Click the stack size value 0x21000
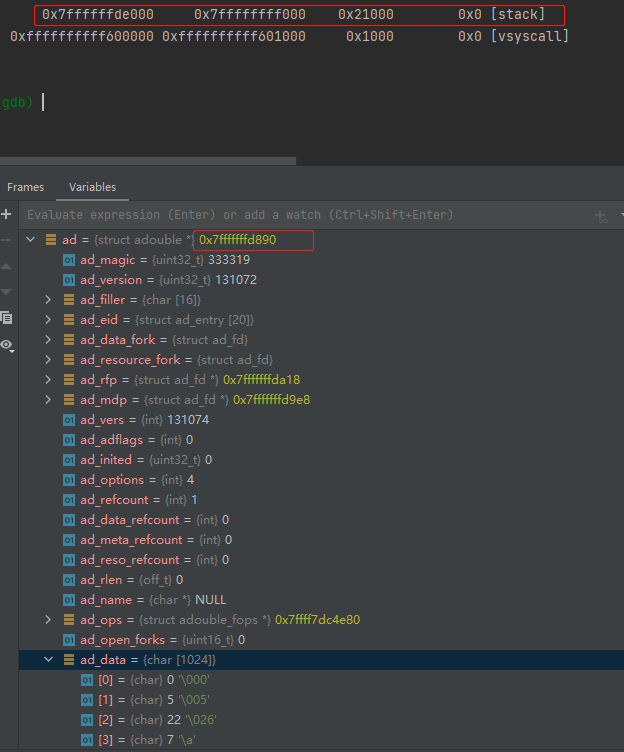This screenshot has width=624, height=752. (x=365, y=14)
